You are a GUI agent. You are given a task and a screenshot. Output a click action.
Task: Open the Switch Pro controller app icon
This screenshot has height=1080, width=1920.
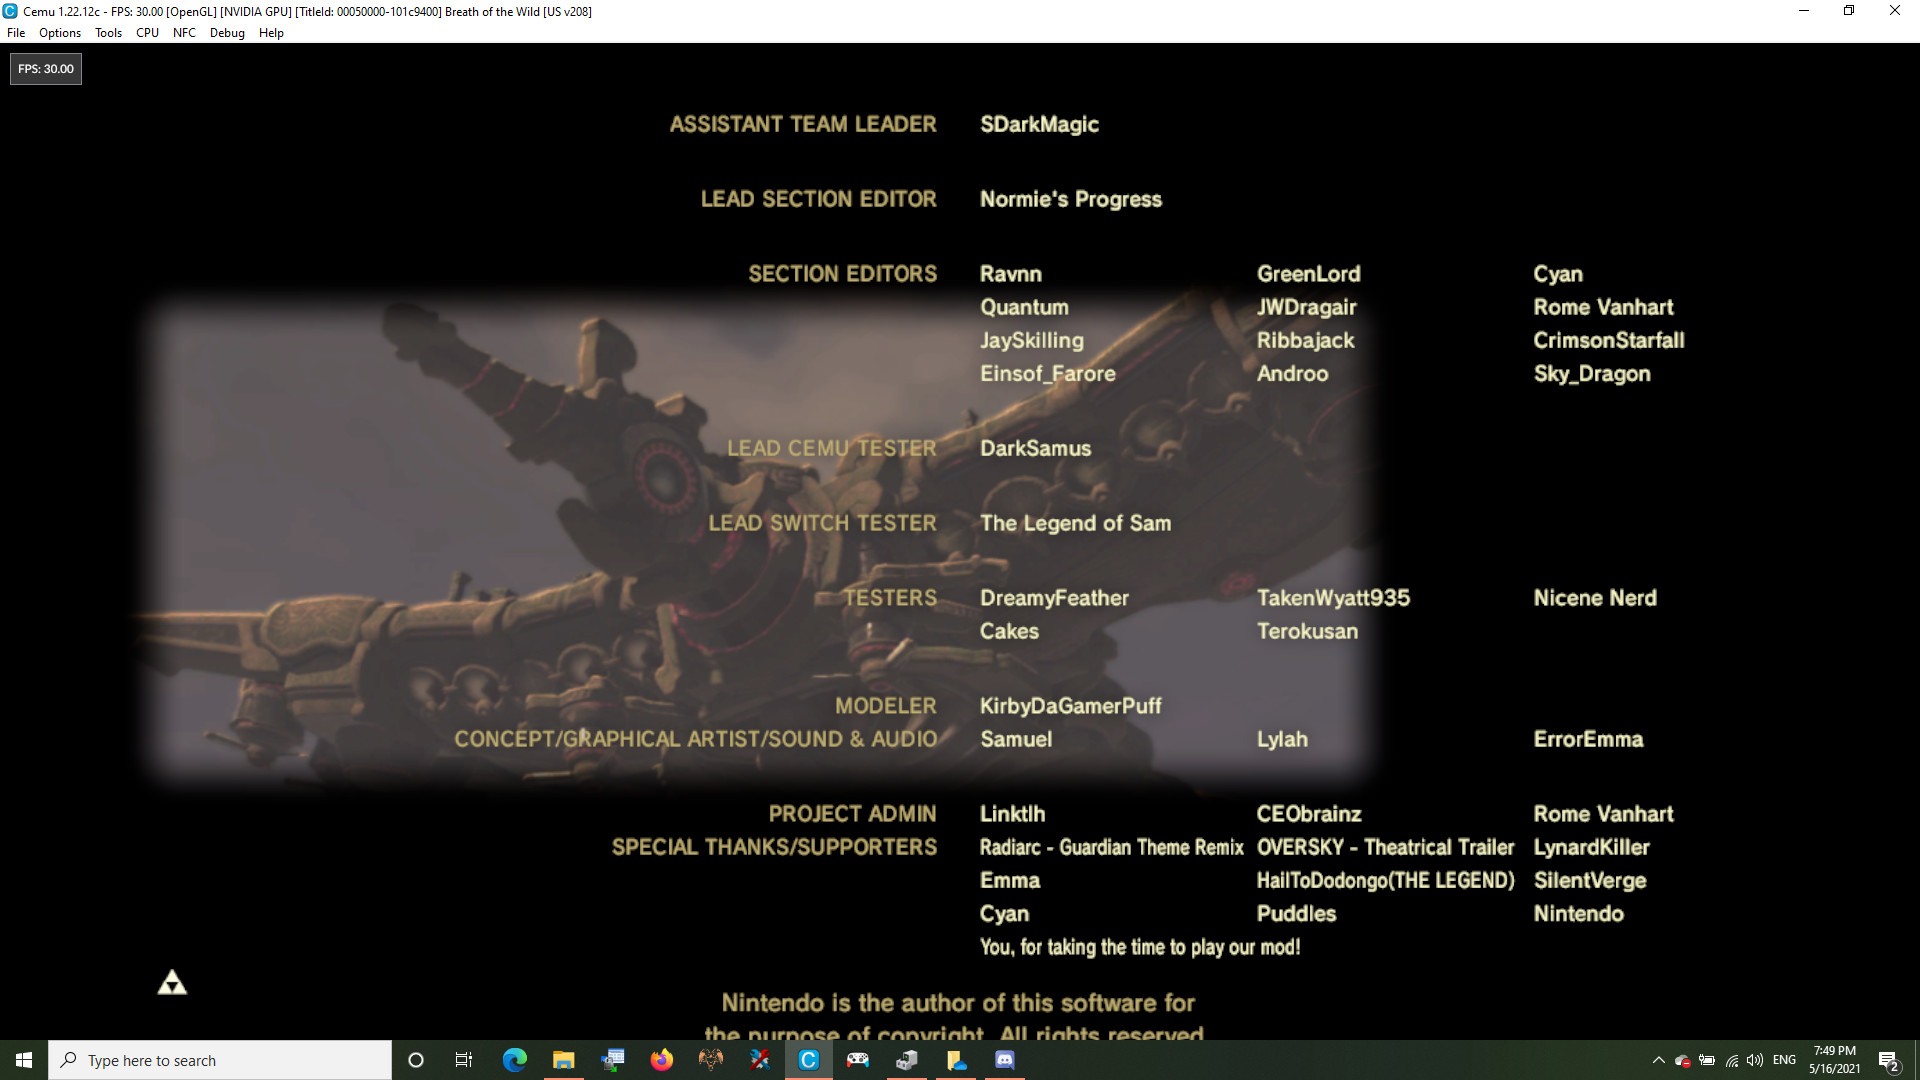pos(858,1060)
